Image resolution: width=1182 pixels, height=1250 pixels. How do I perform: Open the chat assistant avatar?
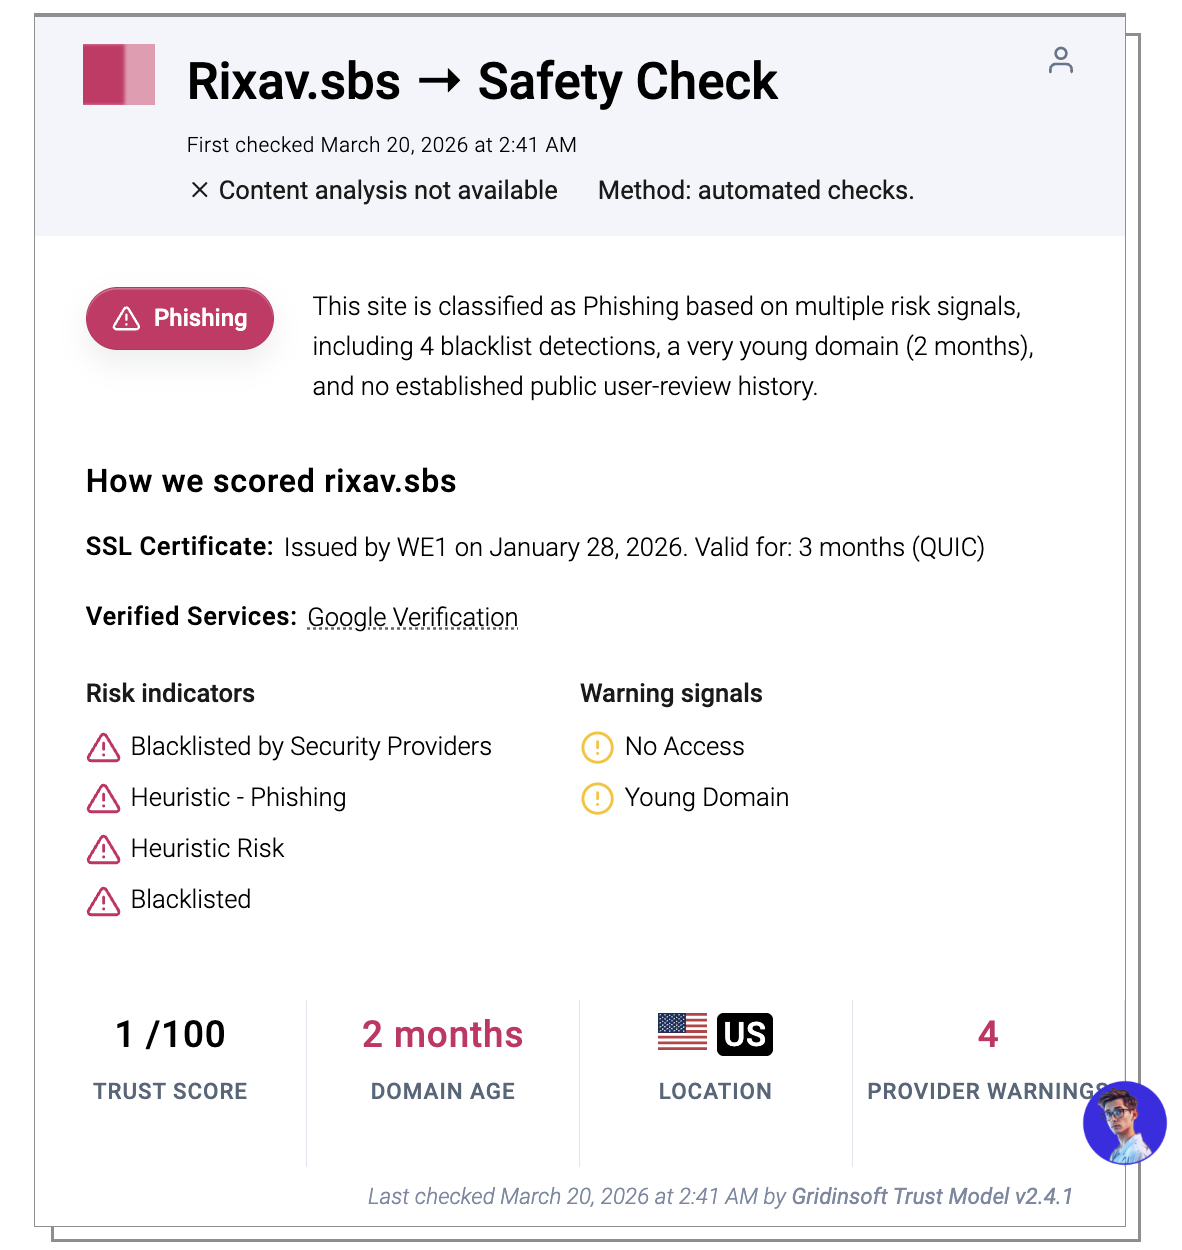pyautogui.click(x=1124, y=1122)
